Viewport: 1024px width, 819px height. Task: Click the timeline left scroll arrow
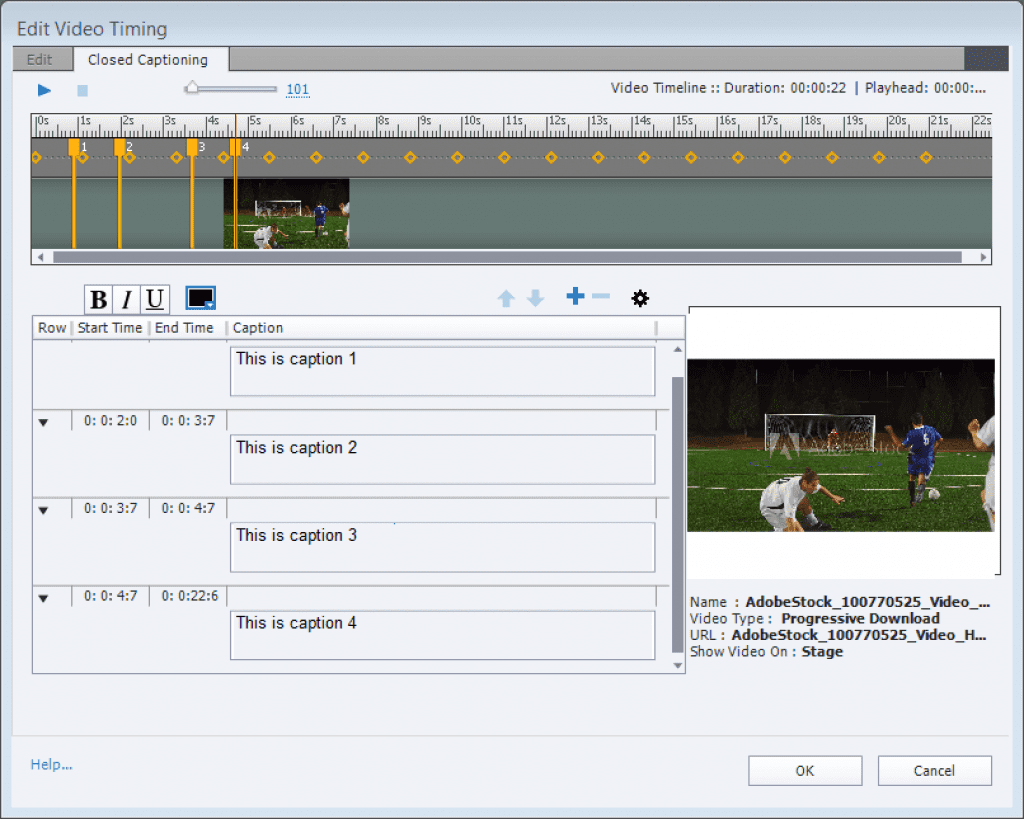pos(40,257)
